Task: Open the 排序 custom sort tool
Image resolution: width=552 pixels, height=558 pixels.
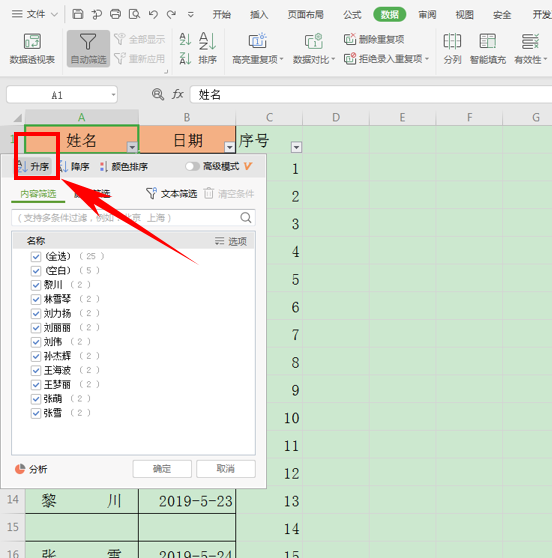Action: (207, 48)
